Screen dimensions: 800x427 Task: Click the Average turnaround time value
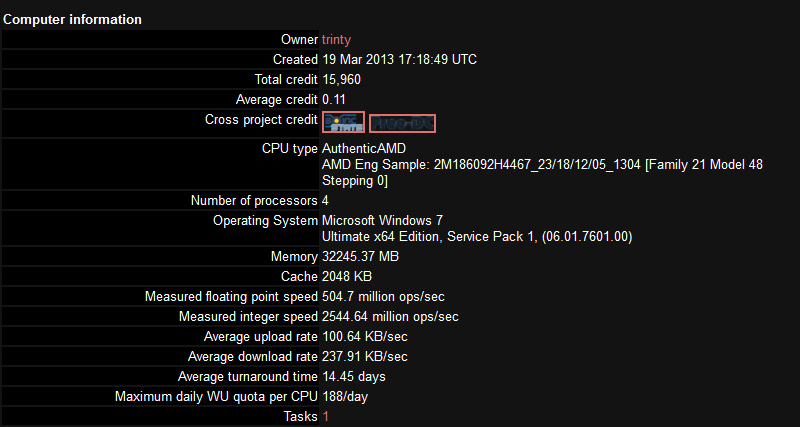(353, 376)
